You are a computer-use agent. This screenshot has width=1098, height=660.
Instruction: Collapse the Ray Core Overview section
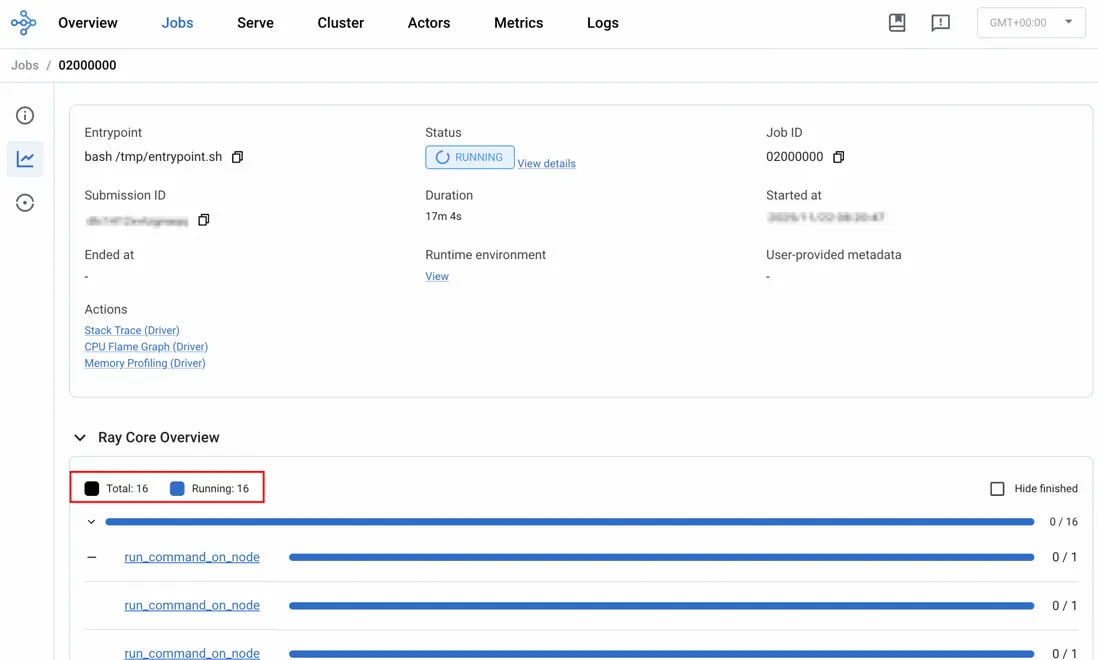pos(80,438)
